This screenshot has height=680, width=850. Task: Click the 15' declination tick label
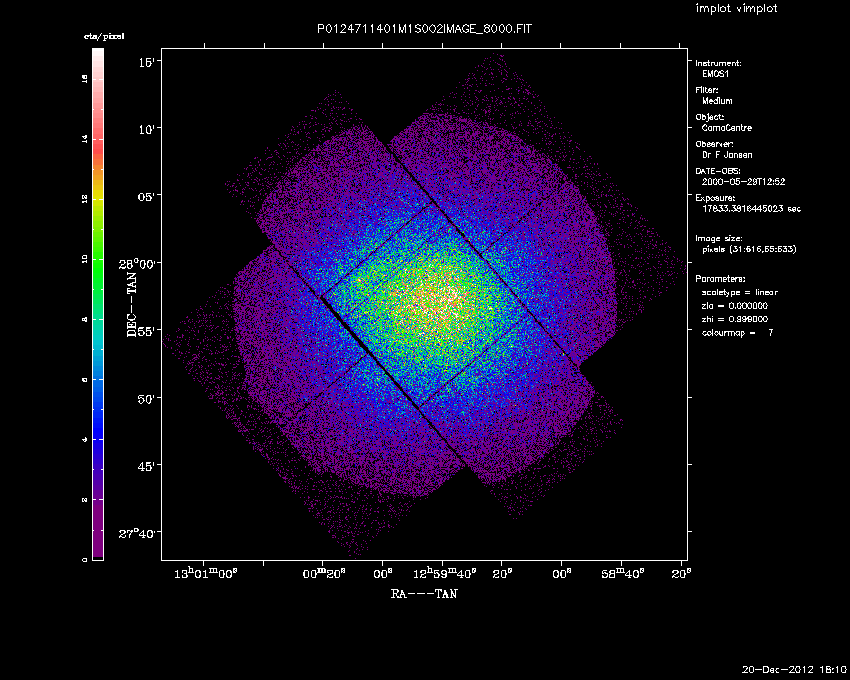tap(149, 62)
